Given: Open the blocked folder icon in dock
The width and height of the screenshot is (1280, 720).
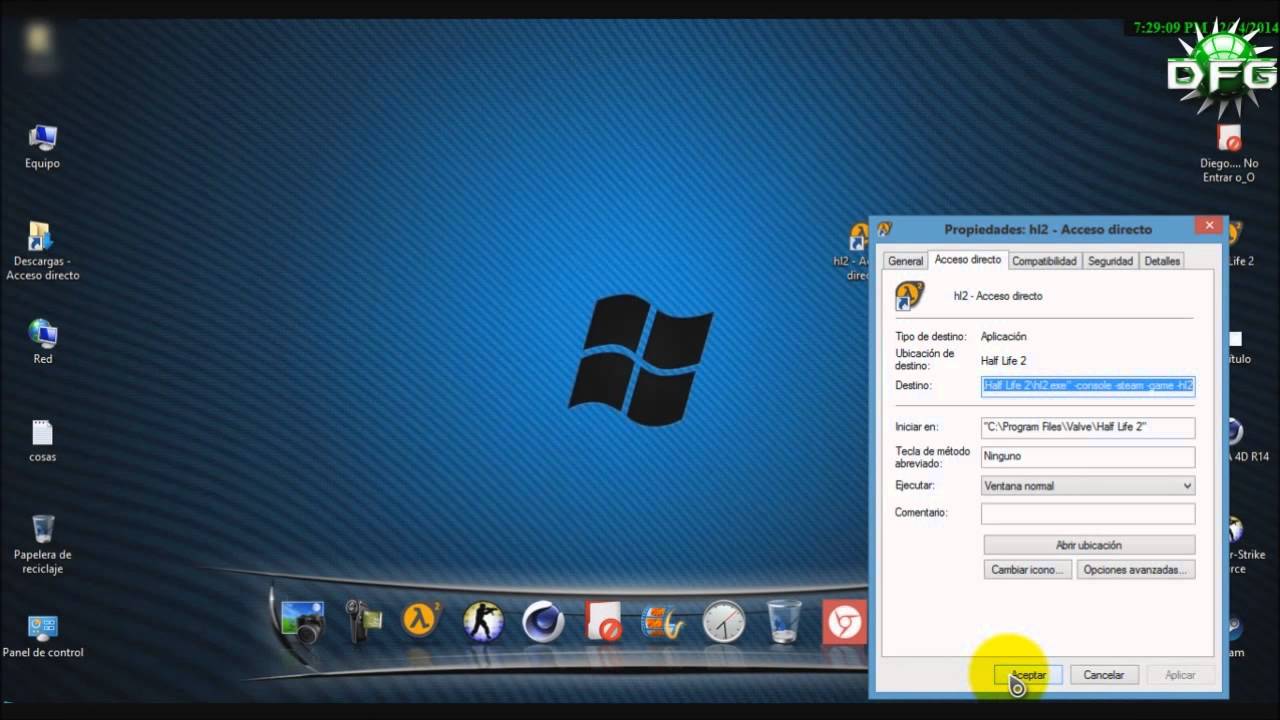Looking at the screenshot, I should pos(603,622).
